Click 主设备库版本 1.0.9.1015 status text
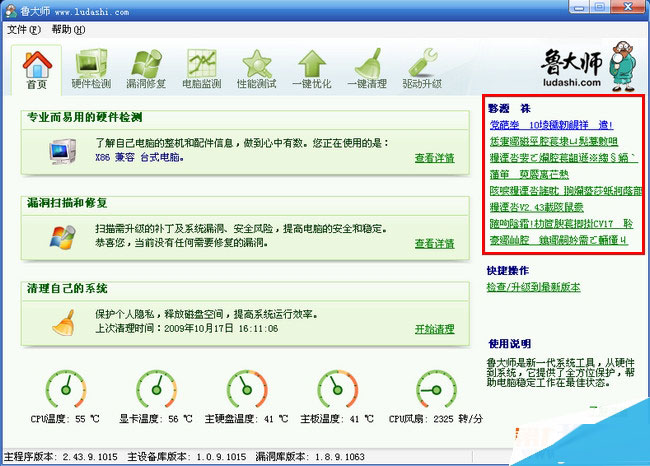 (187, 457)
